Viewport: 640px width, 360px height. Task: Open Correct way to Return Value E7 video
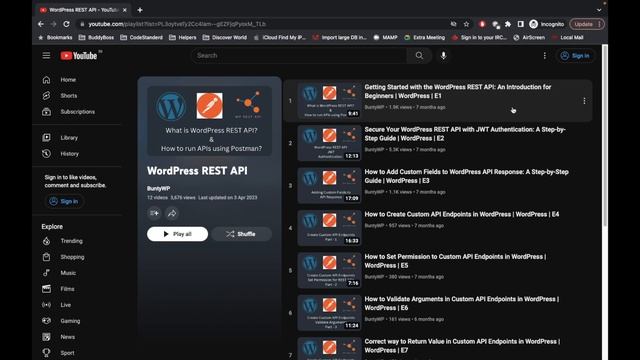tap(462, 346)
